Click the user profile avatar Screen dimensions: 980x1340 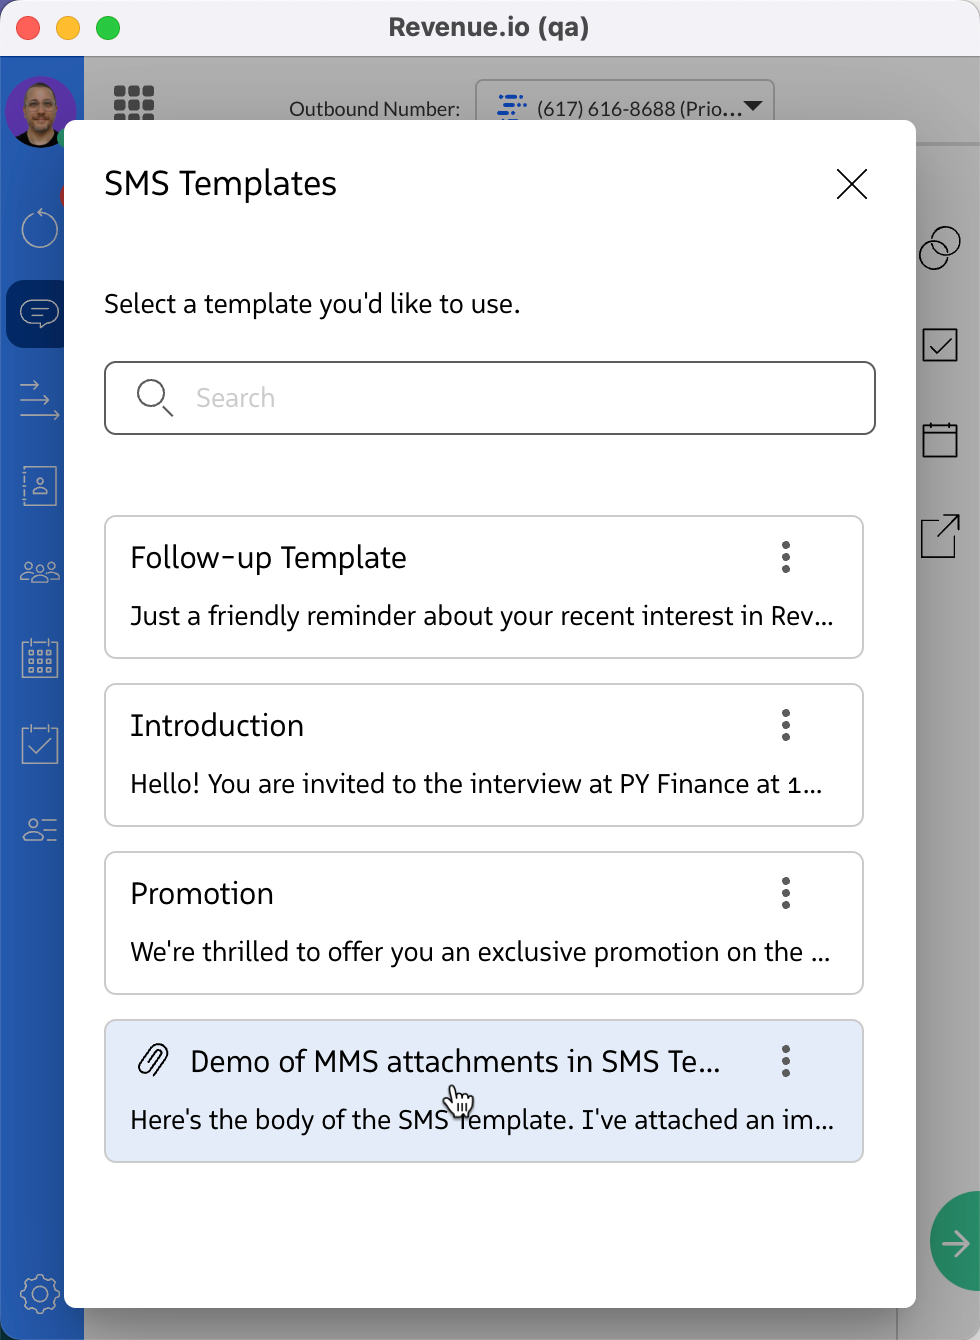pyautogui.click(x=40, y=111)
